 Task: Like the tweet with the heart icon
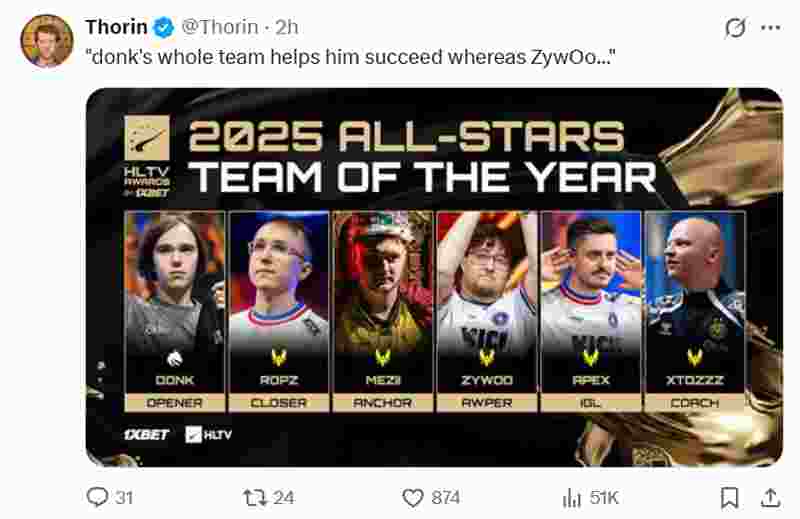click(413, 497)
